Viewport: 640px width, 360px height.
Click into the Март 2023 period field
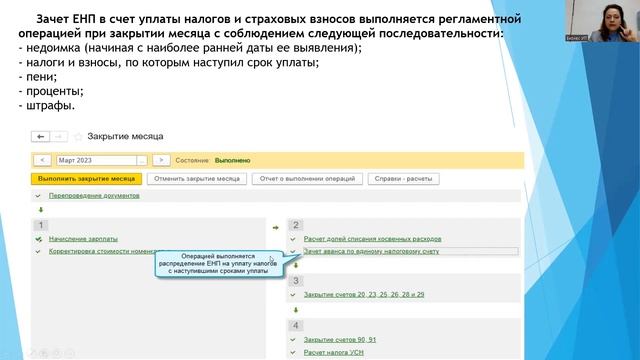point(96,160)
